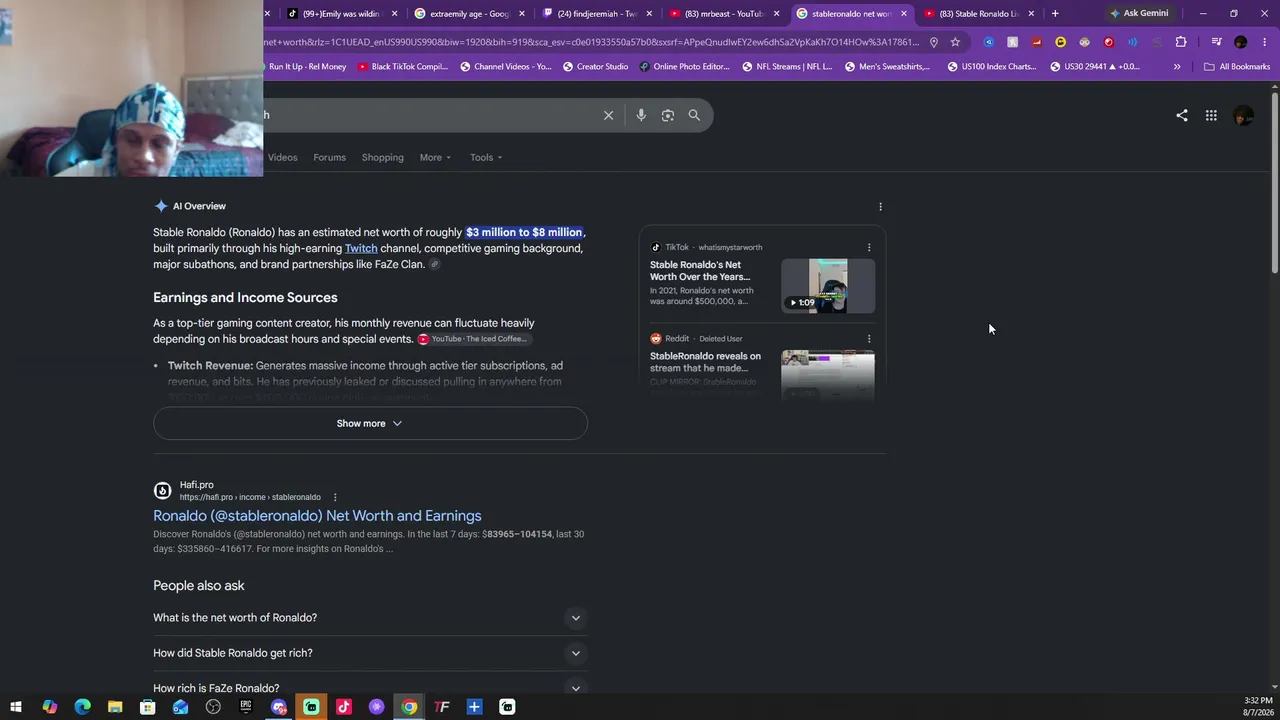This screenshot has width=1280, height=720.
Task: Expand AI Overview with Show more
Action: (x=370, y=423)
